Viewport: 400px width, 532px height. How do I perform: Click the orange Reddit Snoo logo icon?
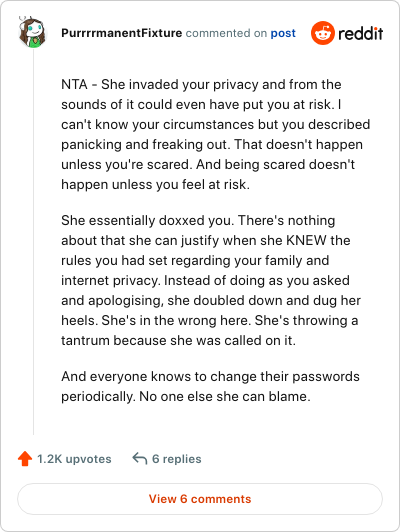point(323,33)
